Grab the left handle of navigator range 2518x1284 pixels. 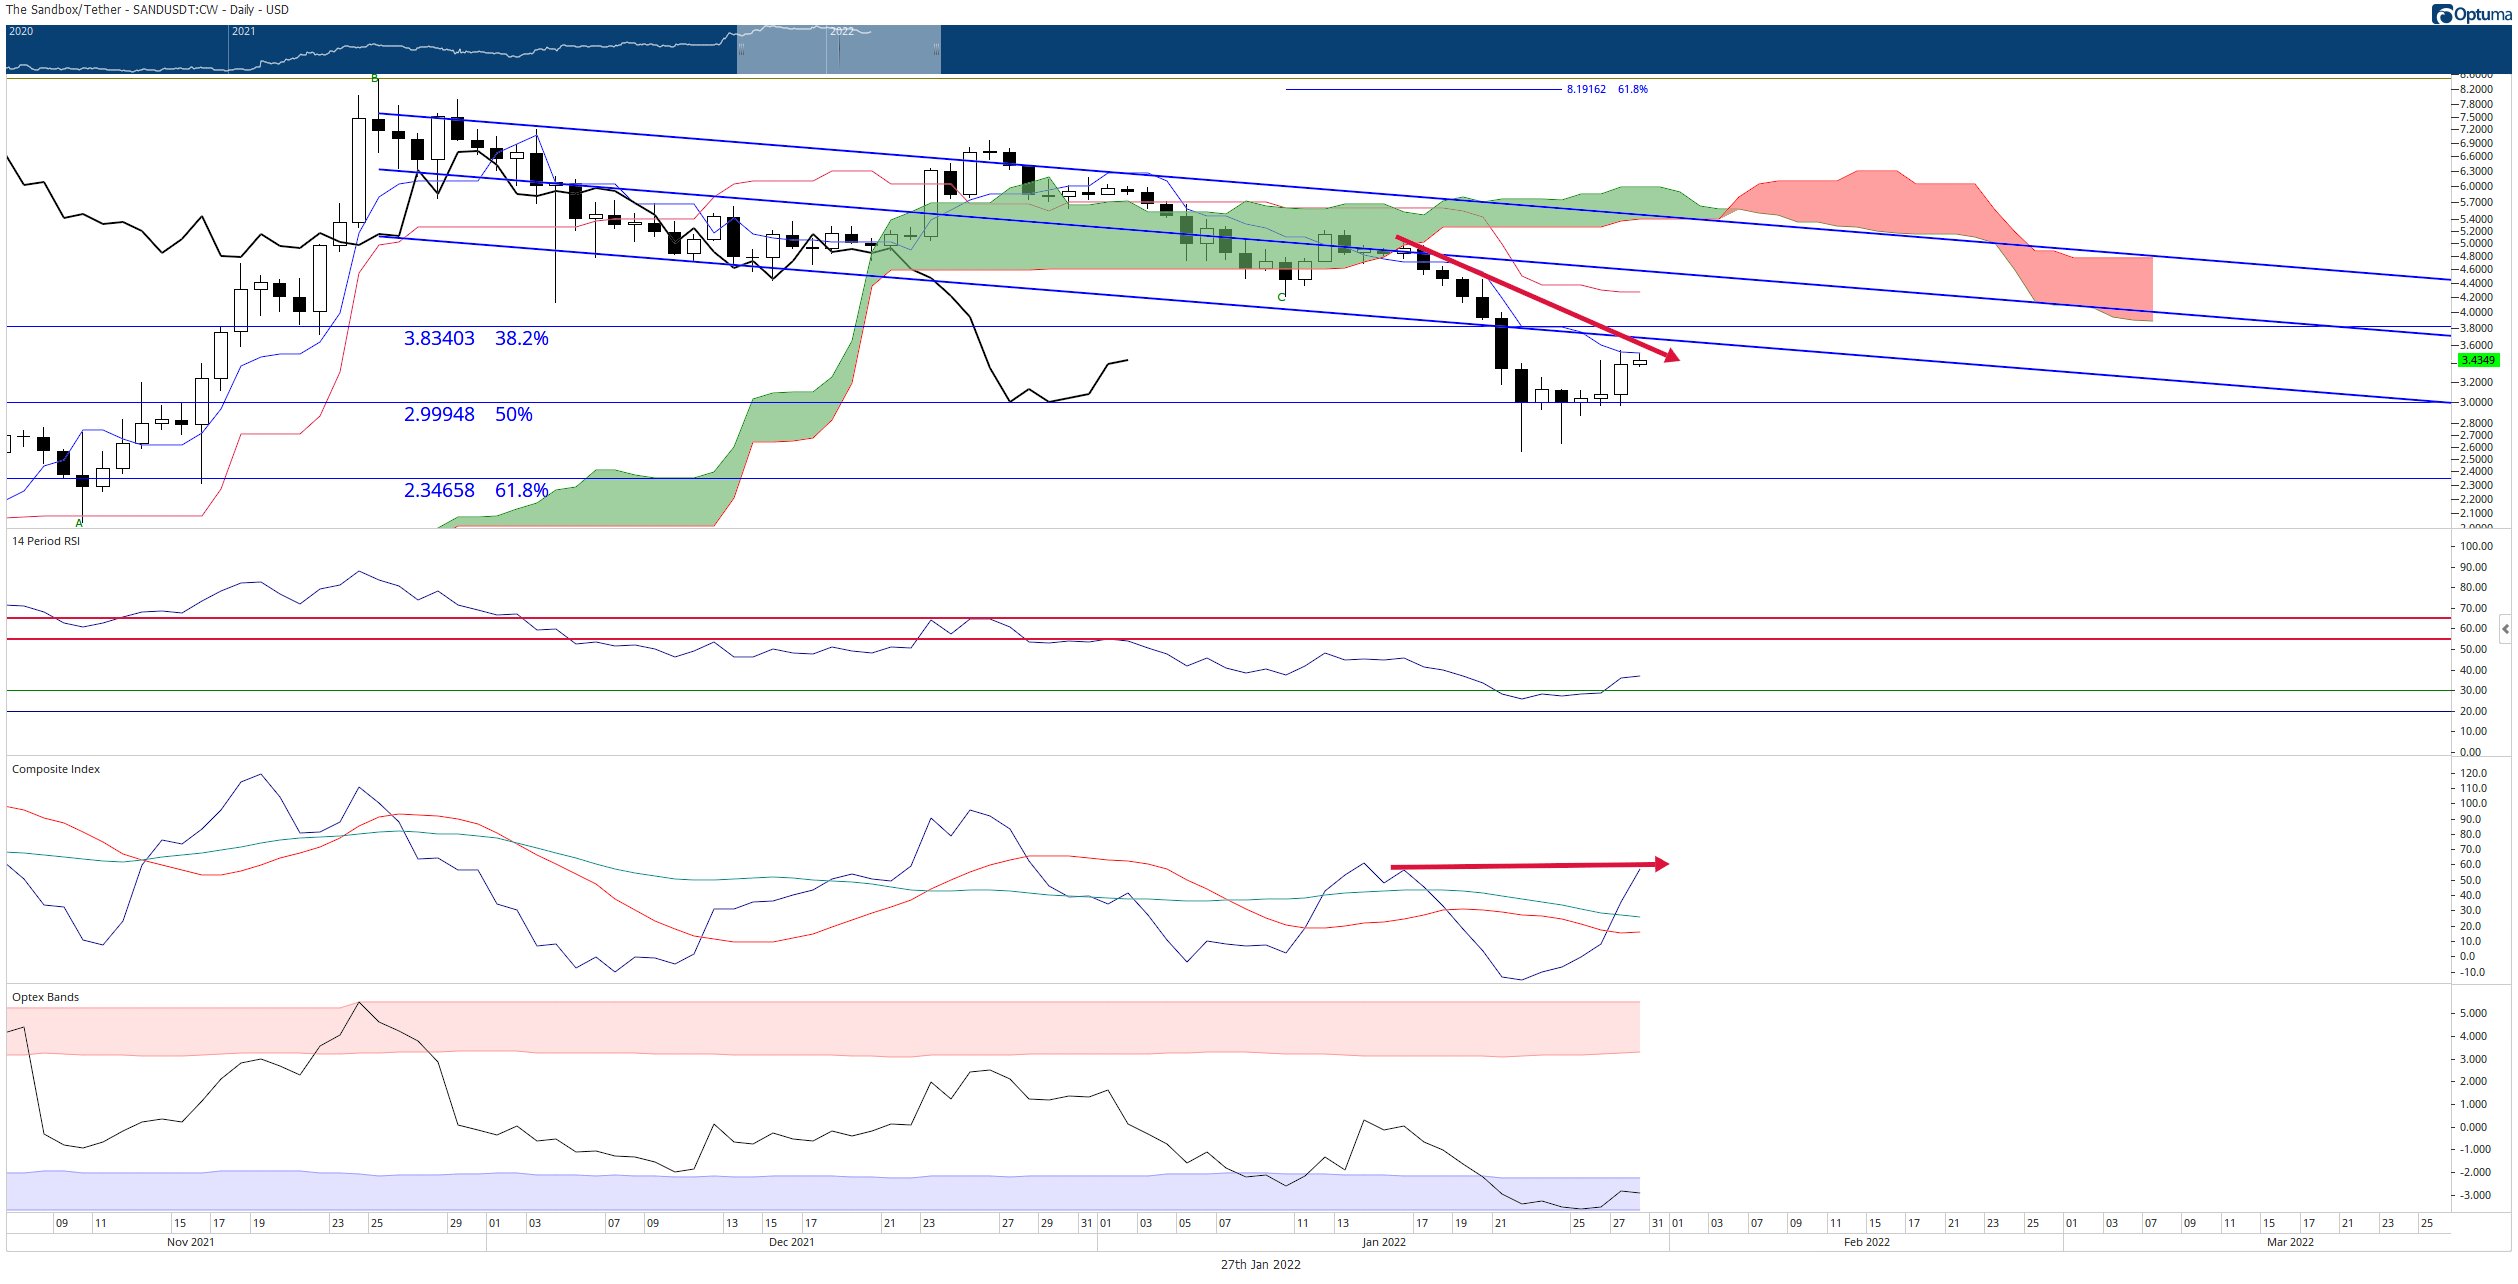(x=741, y=49)
